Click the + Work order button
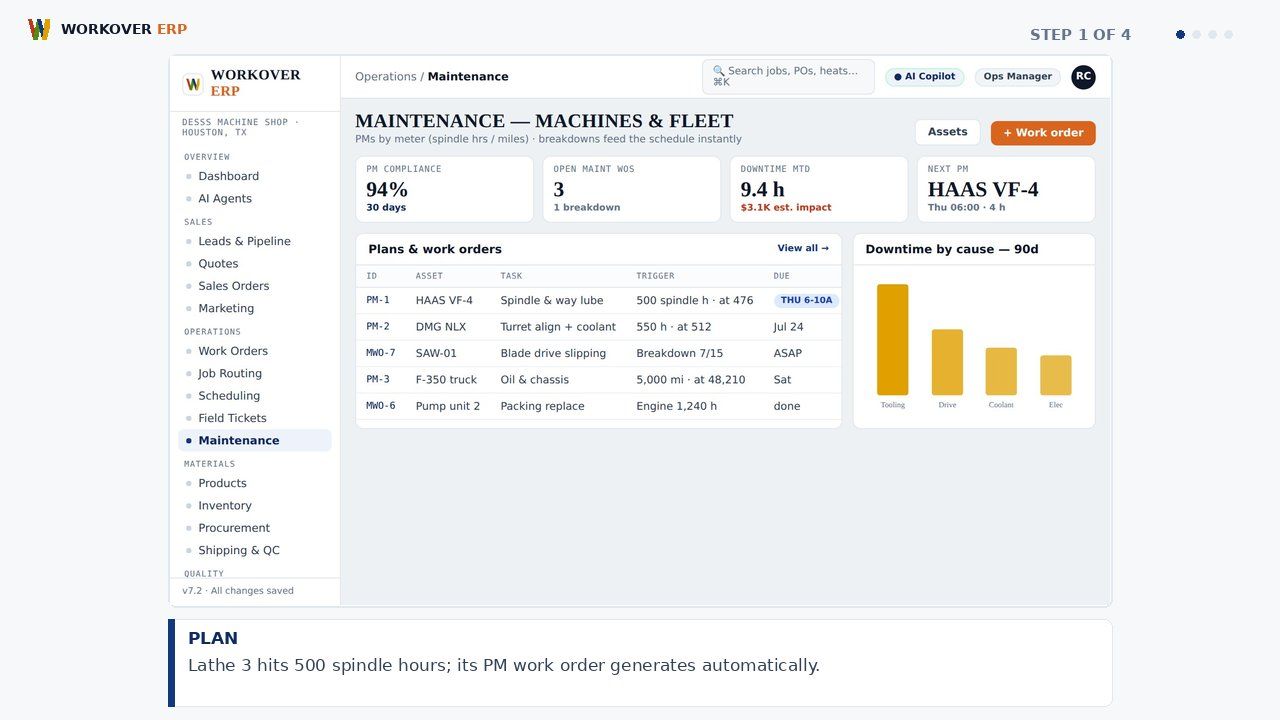 tap(1043, 133)
